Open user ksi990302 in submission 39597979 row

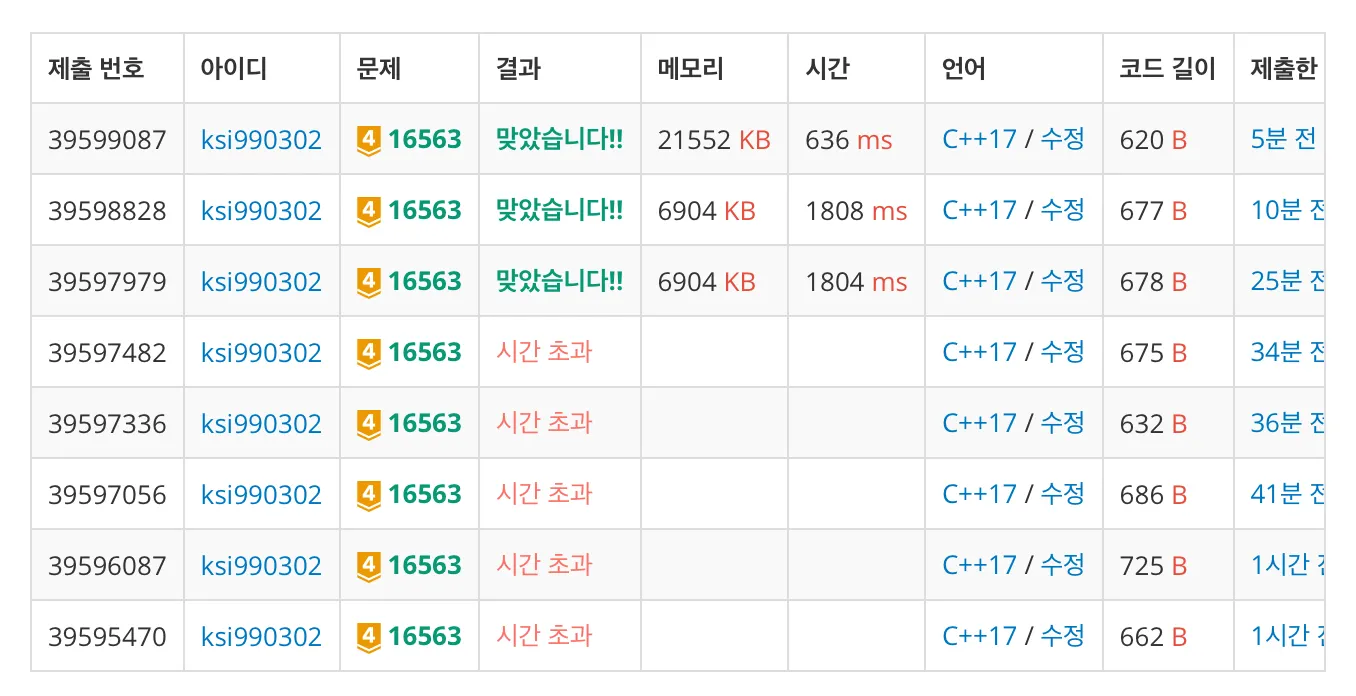261,282
